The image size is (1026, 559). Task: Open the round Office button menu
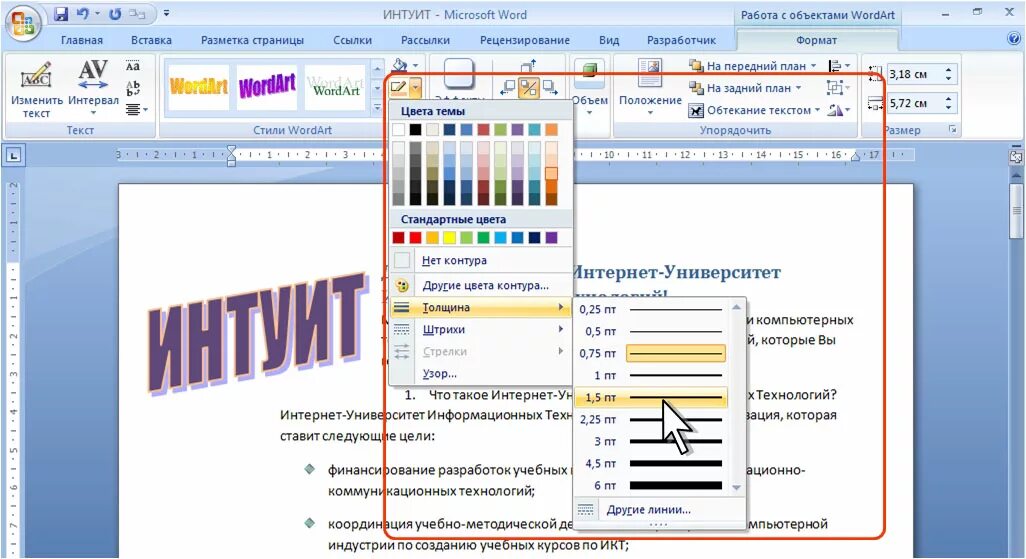[22, 24]
